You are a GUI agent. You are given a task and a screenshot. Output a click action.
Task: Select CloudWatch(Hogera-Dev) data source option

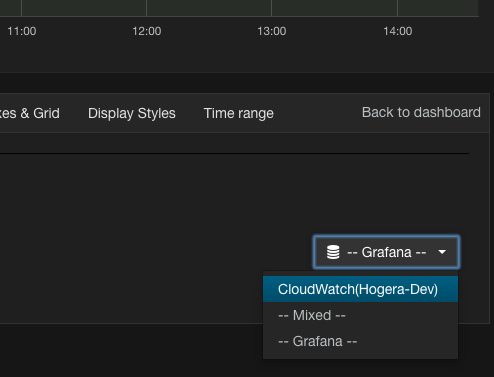360,289
